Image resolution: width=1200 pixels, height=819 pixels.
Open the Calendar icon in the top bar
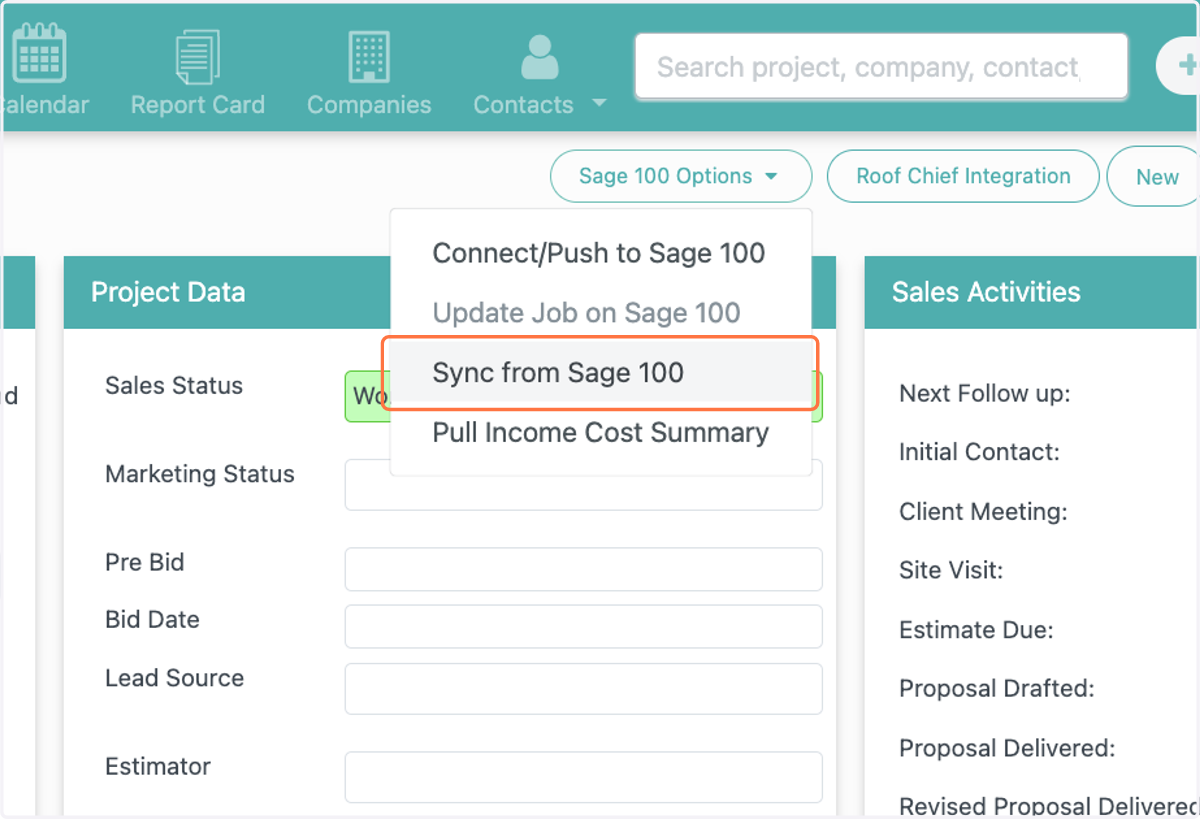point(39,53)
